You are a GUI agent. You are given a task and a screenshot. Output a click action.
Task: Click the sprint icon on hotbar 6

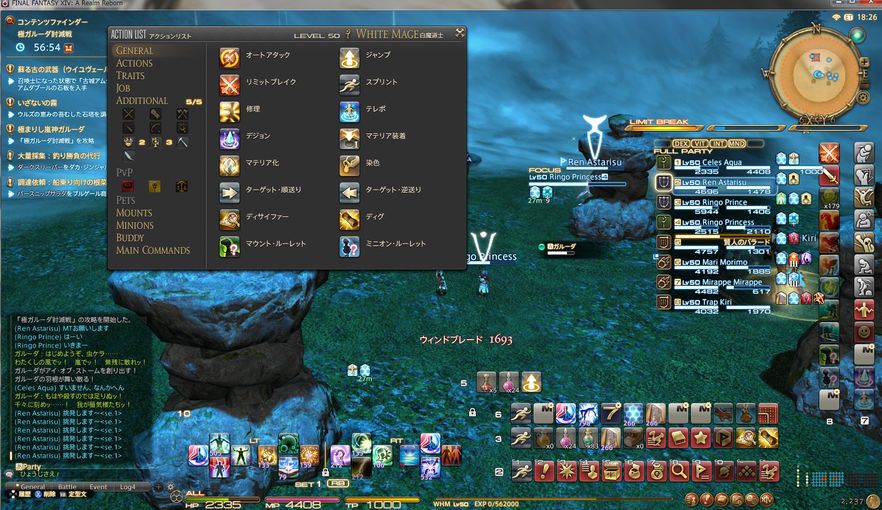pyautogui.click(x=521, y=413)
